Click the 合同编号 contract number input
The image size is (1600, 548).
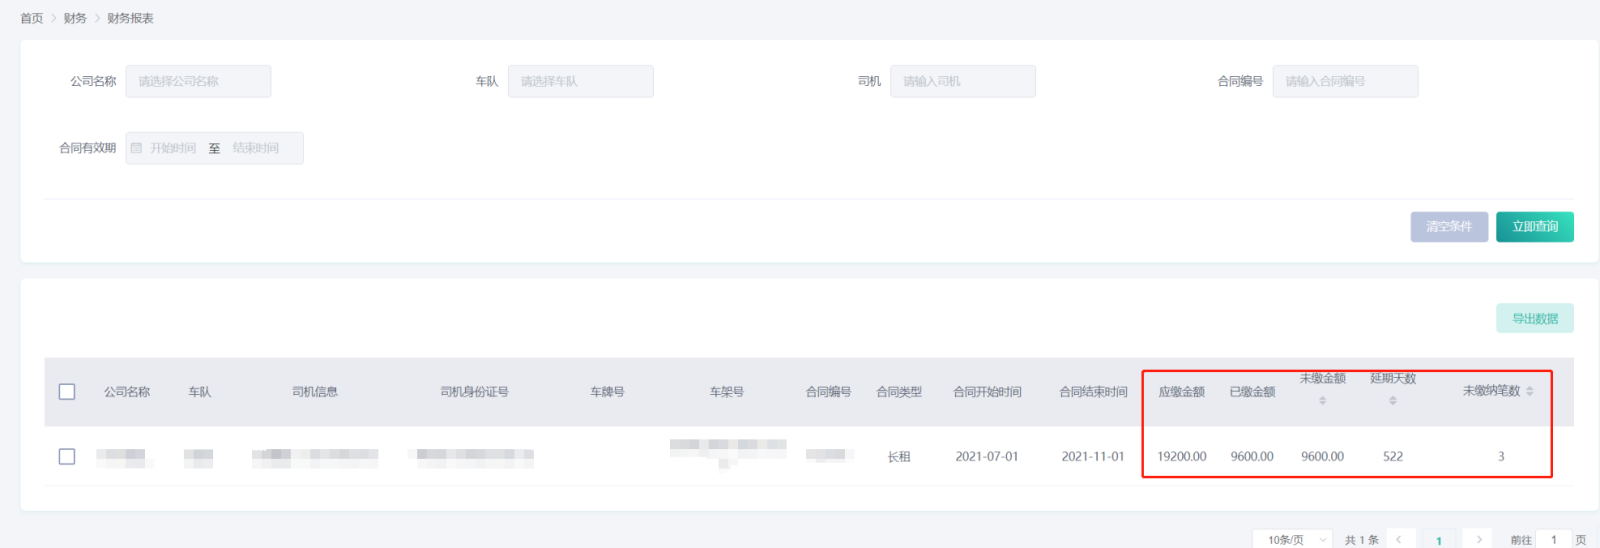[1344, 81]
